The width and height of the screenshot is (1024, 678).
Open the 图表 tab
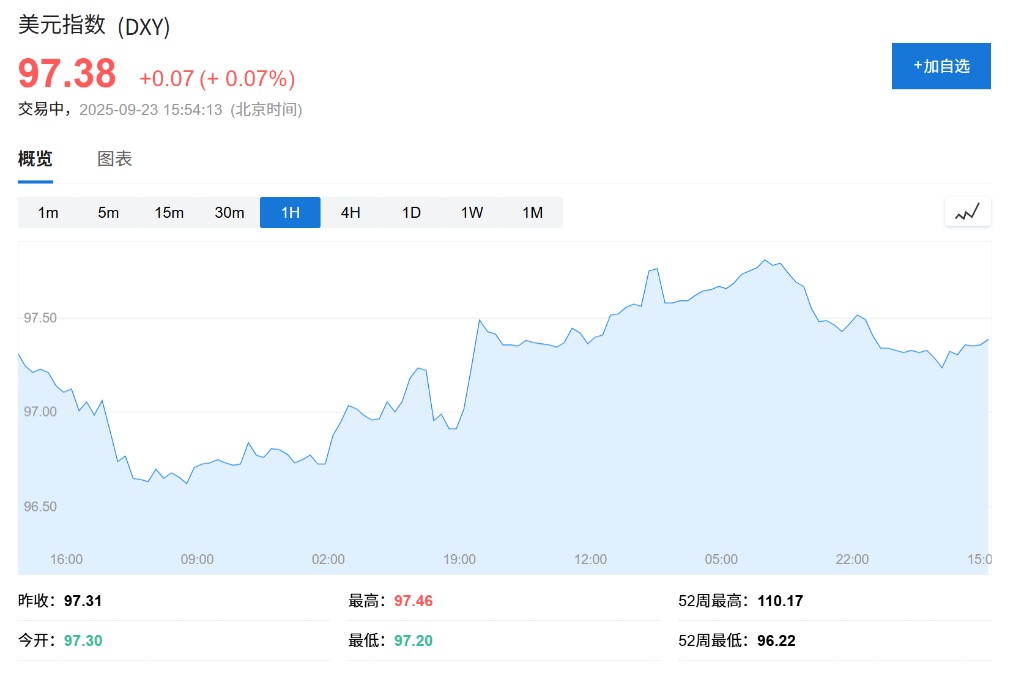click(115, 159)
